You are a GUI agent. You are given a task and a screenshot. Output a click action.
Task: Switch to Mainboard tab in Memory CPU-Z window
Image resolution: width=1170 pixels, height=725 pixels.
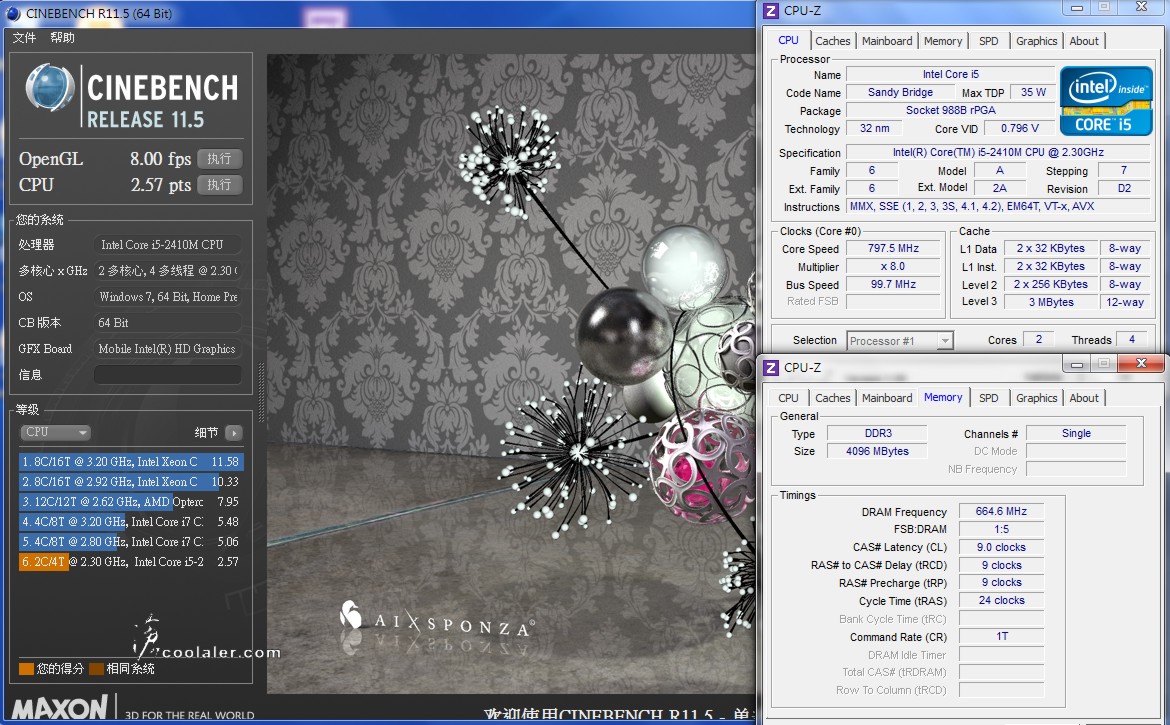pos(886,398)
